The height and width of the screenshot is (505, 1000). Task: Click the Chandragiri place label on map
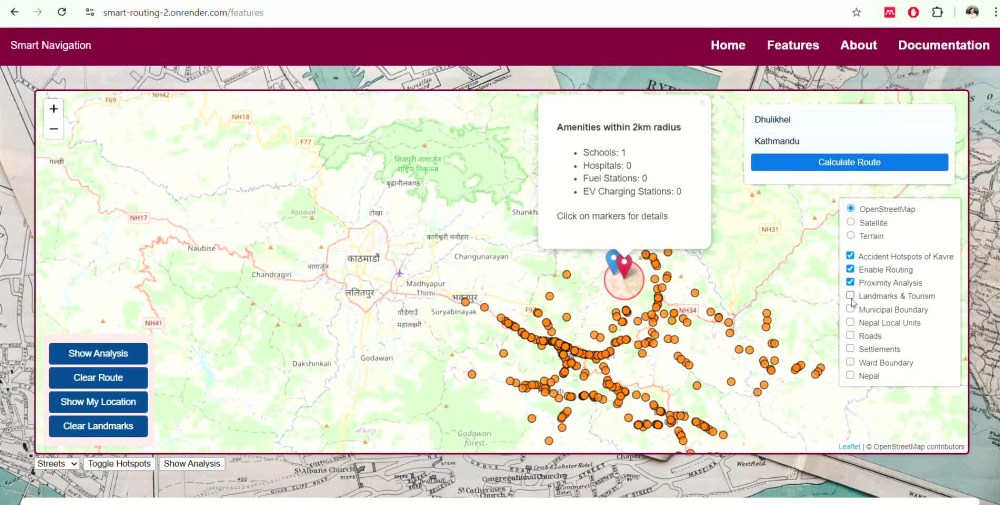tap(271, 274)
